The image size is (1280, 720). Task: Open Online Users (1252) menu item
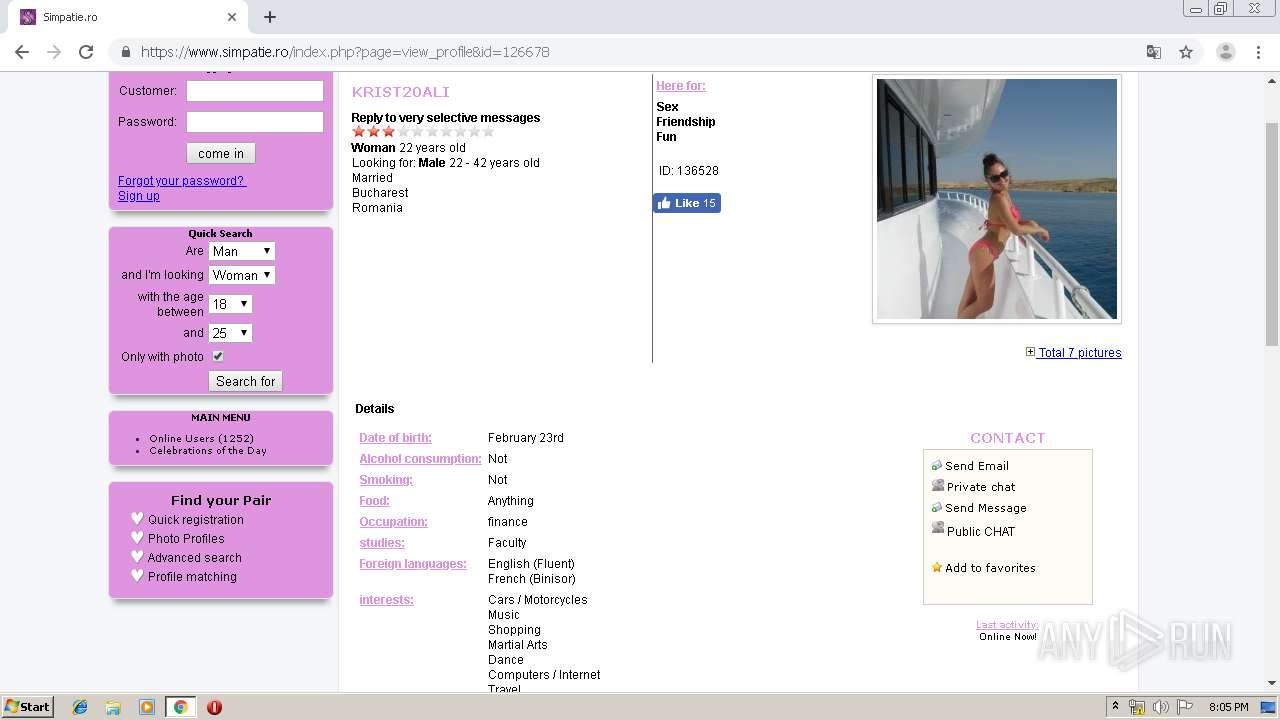coord(201,438)
